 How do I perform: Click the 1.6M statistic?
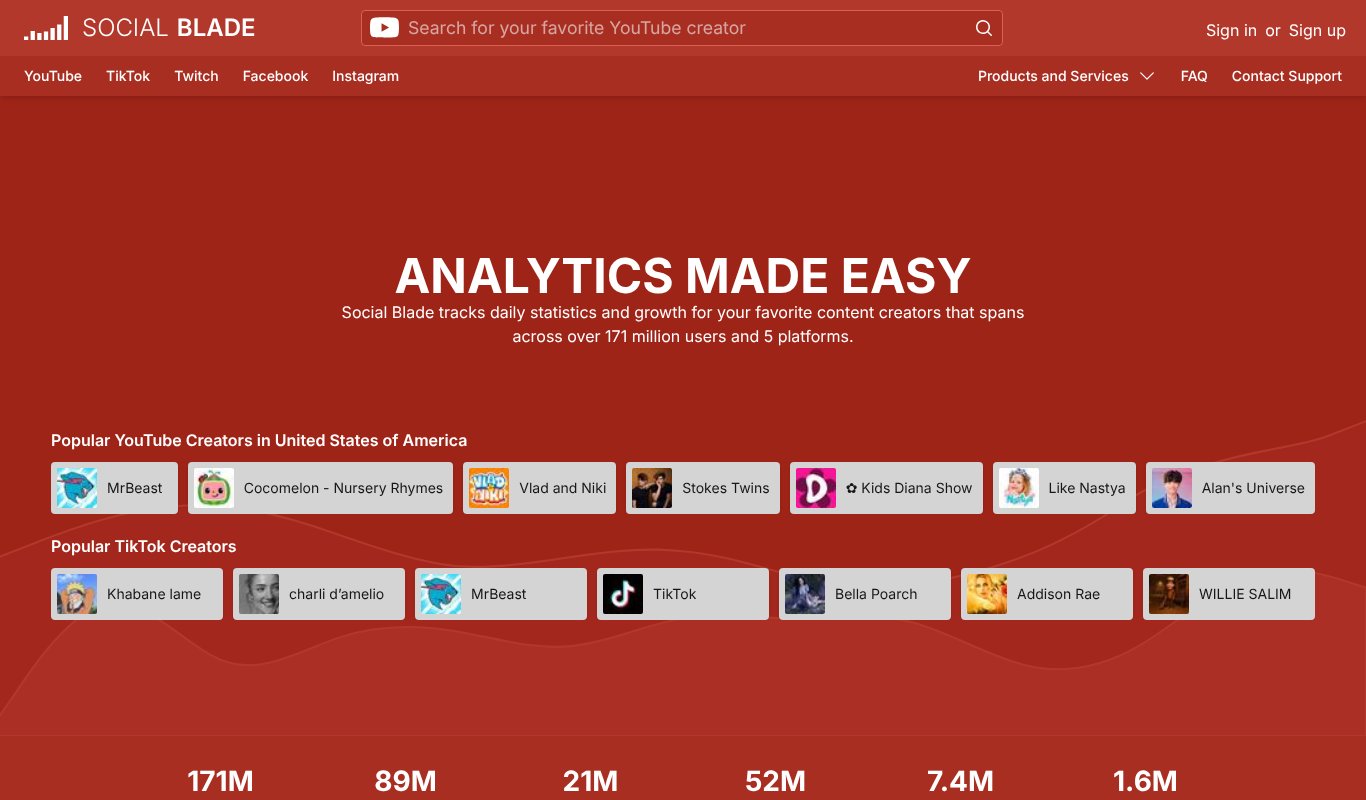[1145, 781]
